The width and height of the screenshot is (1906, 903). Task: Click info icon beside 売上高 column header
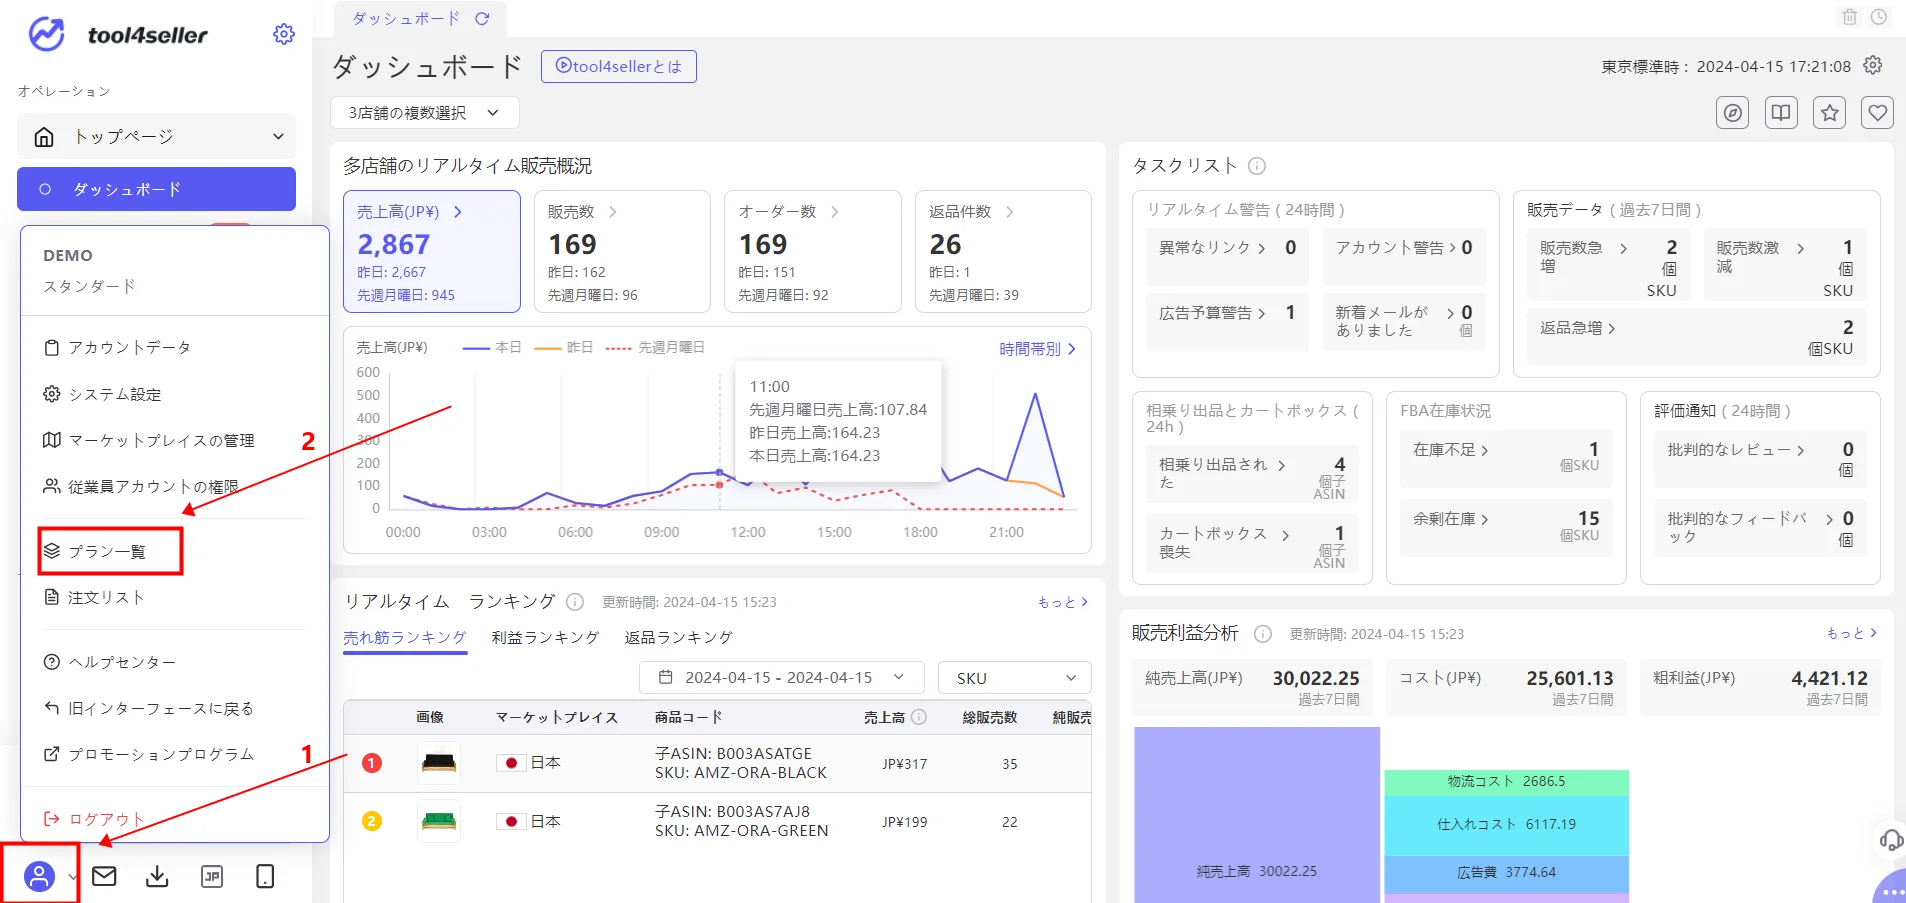coord(919,716)
